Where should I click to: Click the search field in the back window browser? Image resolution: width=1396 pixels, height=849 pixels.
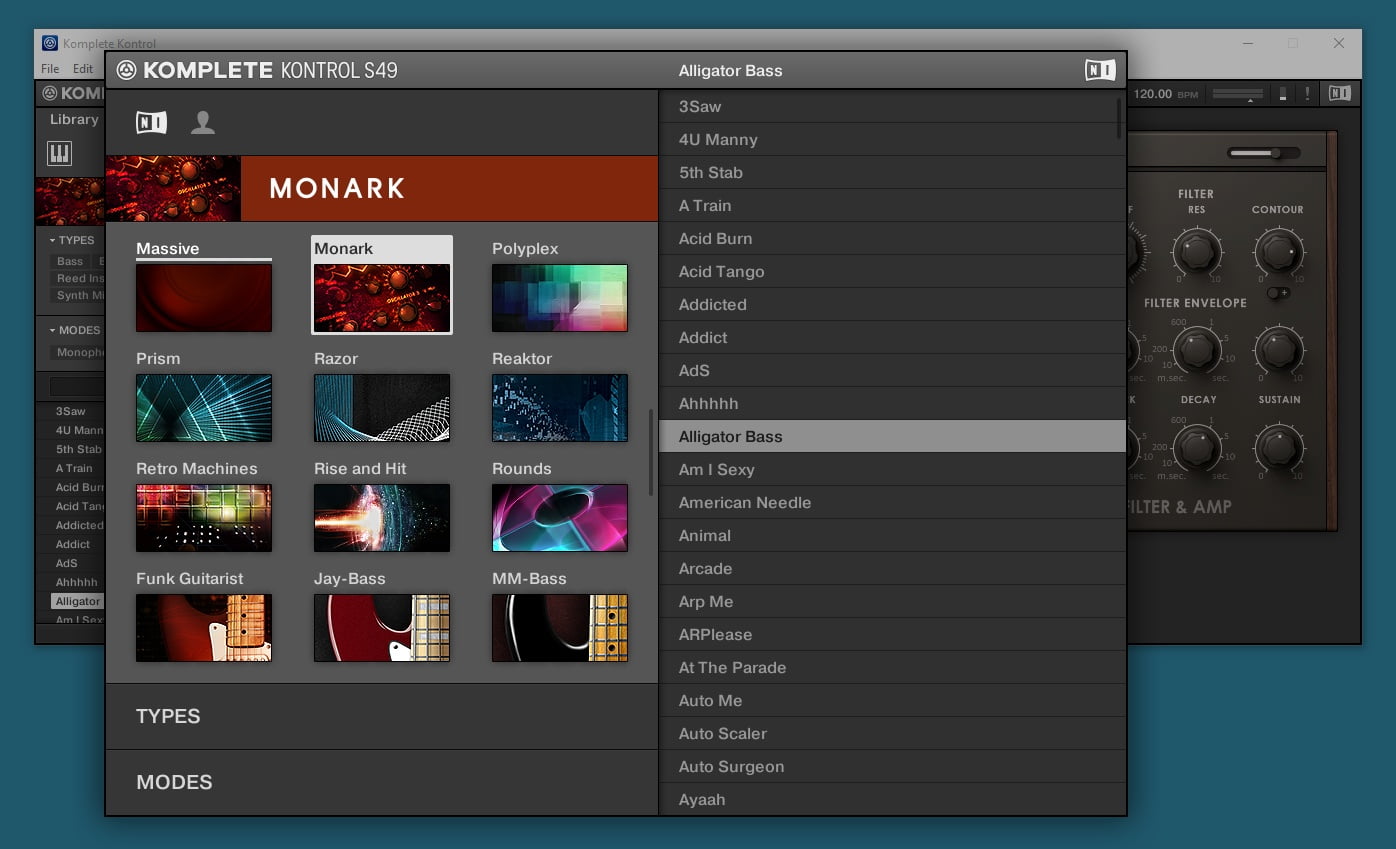pos(78,386)
